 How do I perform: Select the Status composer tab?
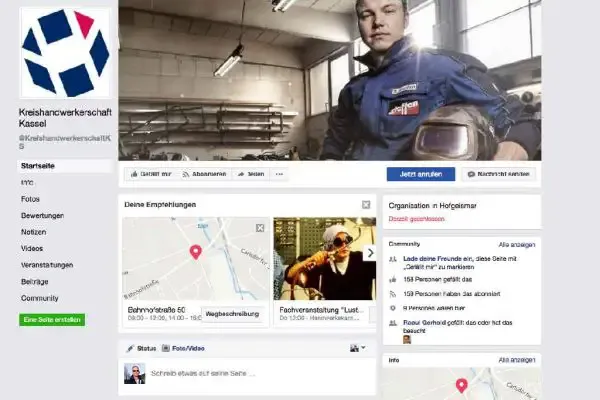click(x=141, y=348)
